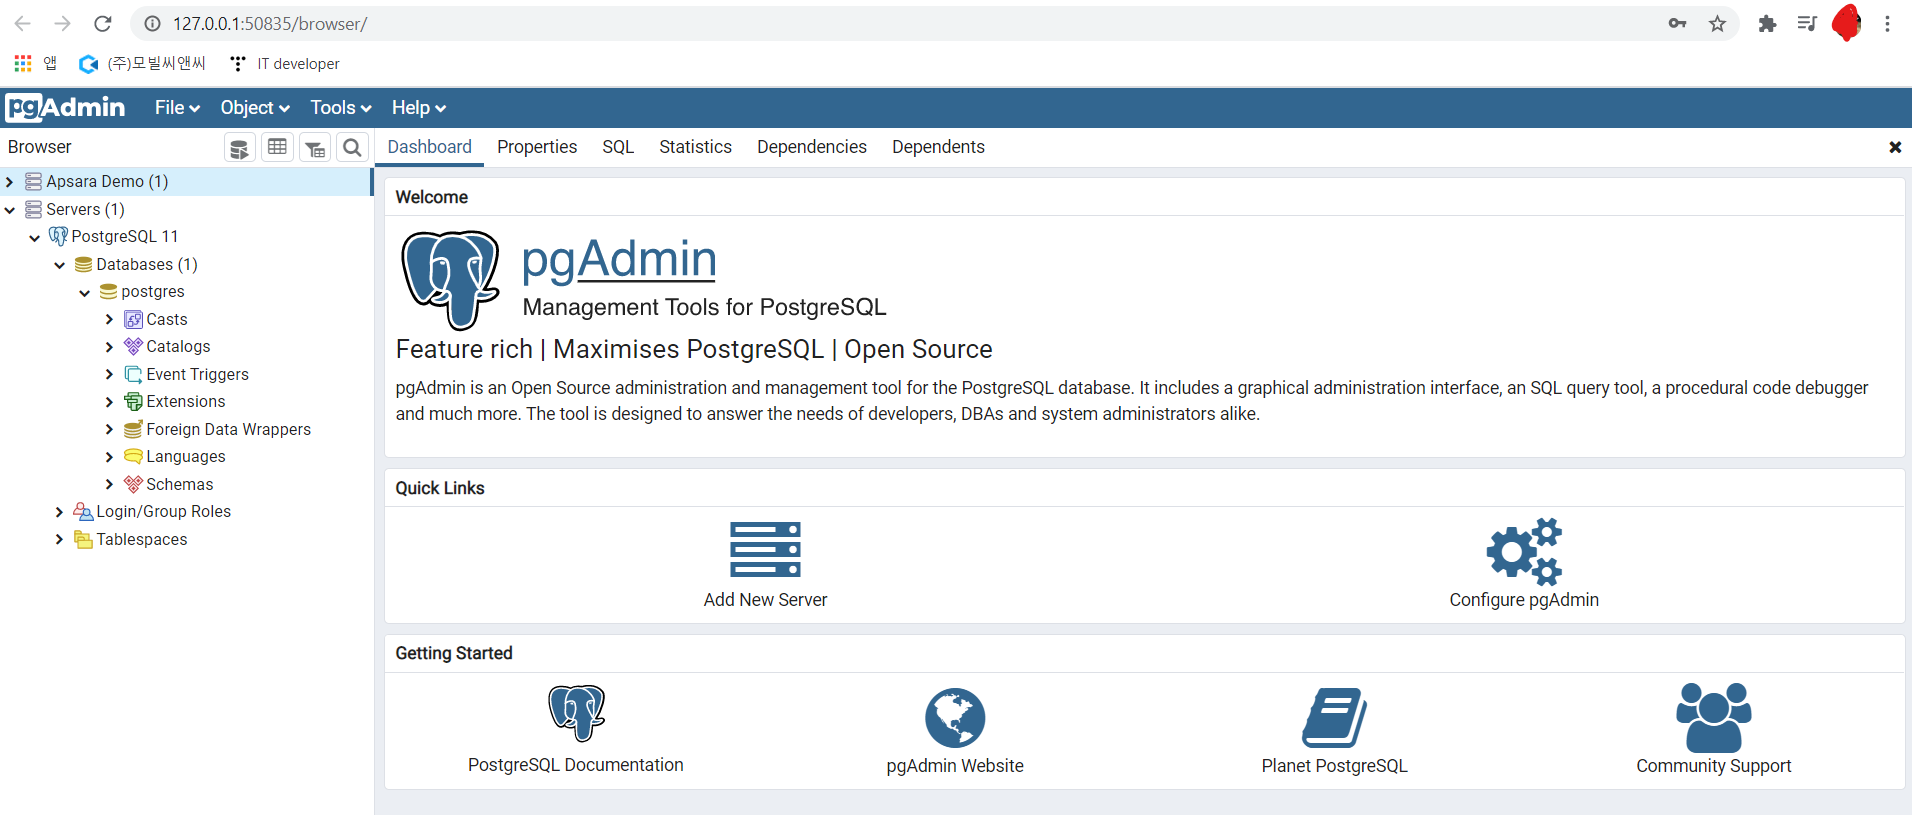Collapse the Databases (1) node
The height and width of the screenshot is (815, 1912).
59,265
